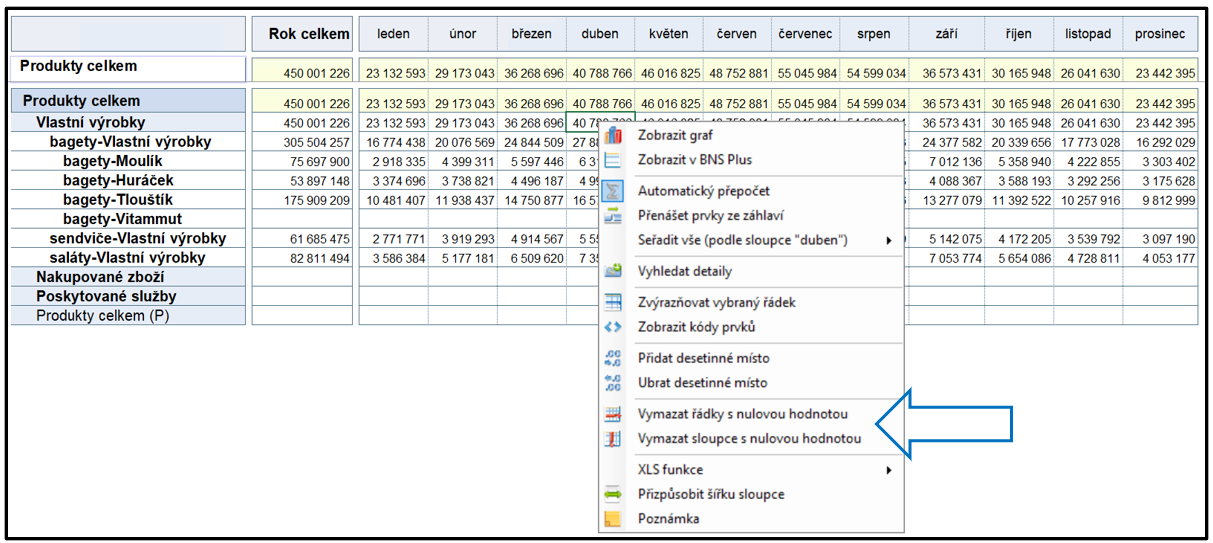Click the angle brackets icon for Zobrazit kódy prvků
1213x543 pixels.
click(613, 327)
